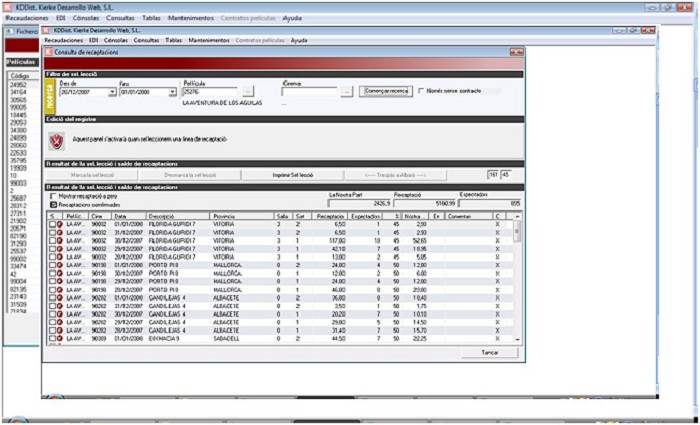Tick the checkbox of PORTO PI 8 29/12/2007 row
This screenshot has width=700, height=425.
pos(52,282)
